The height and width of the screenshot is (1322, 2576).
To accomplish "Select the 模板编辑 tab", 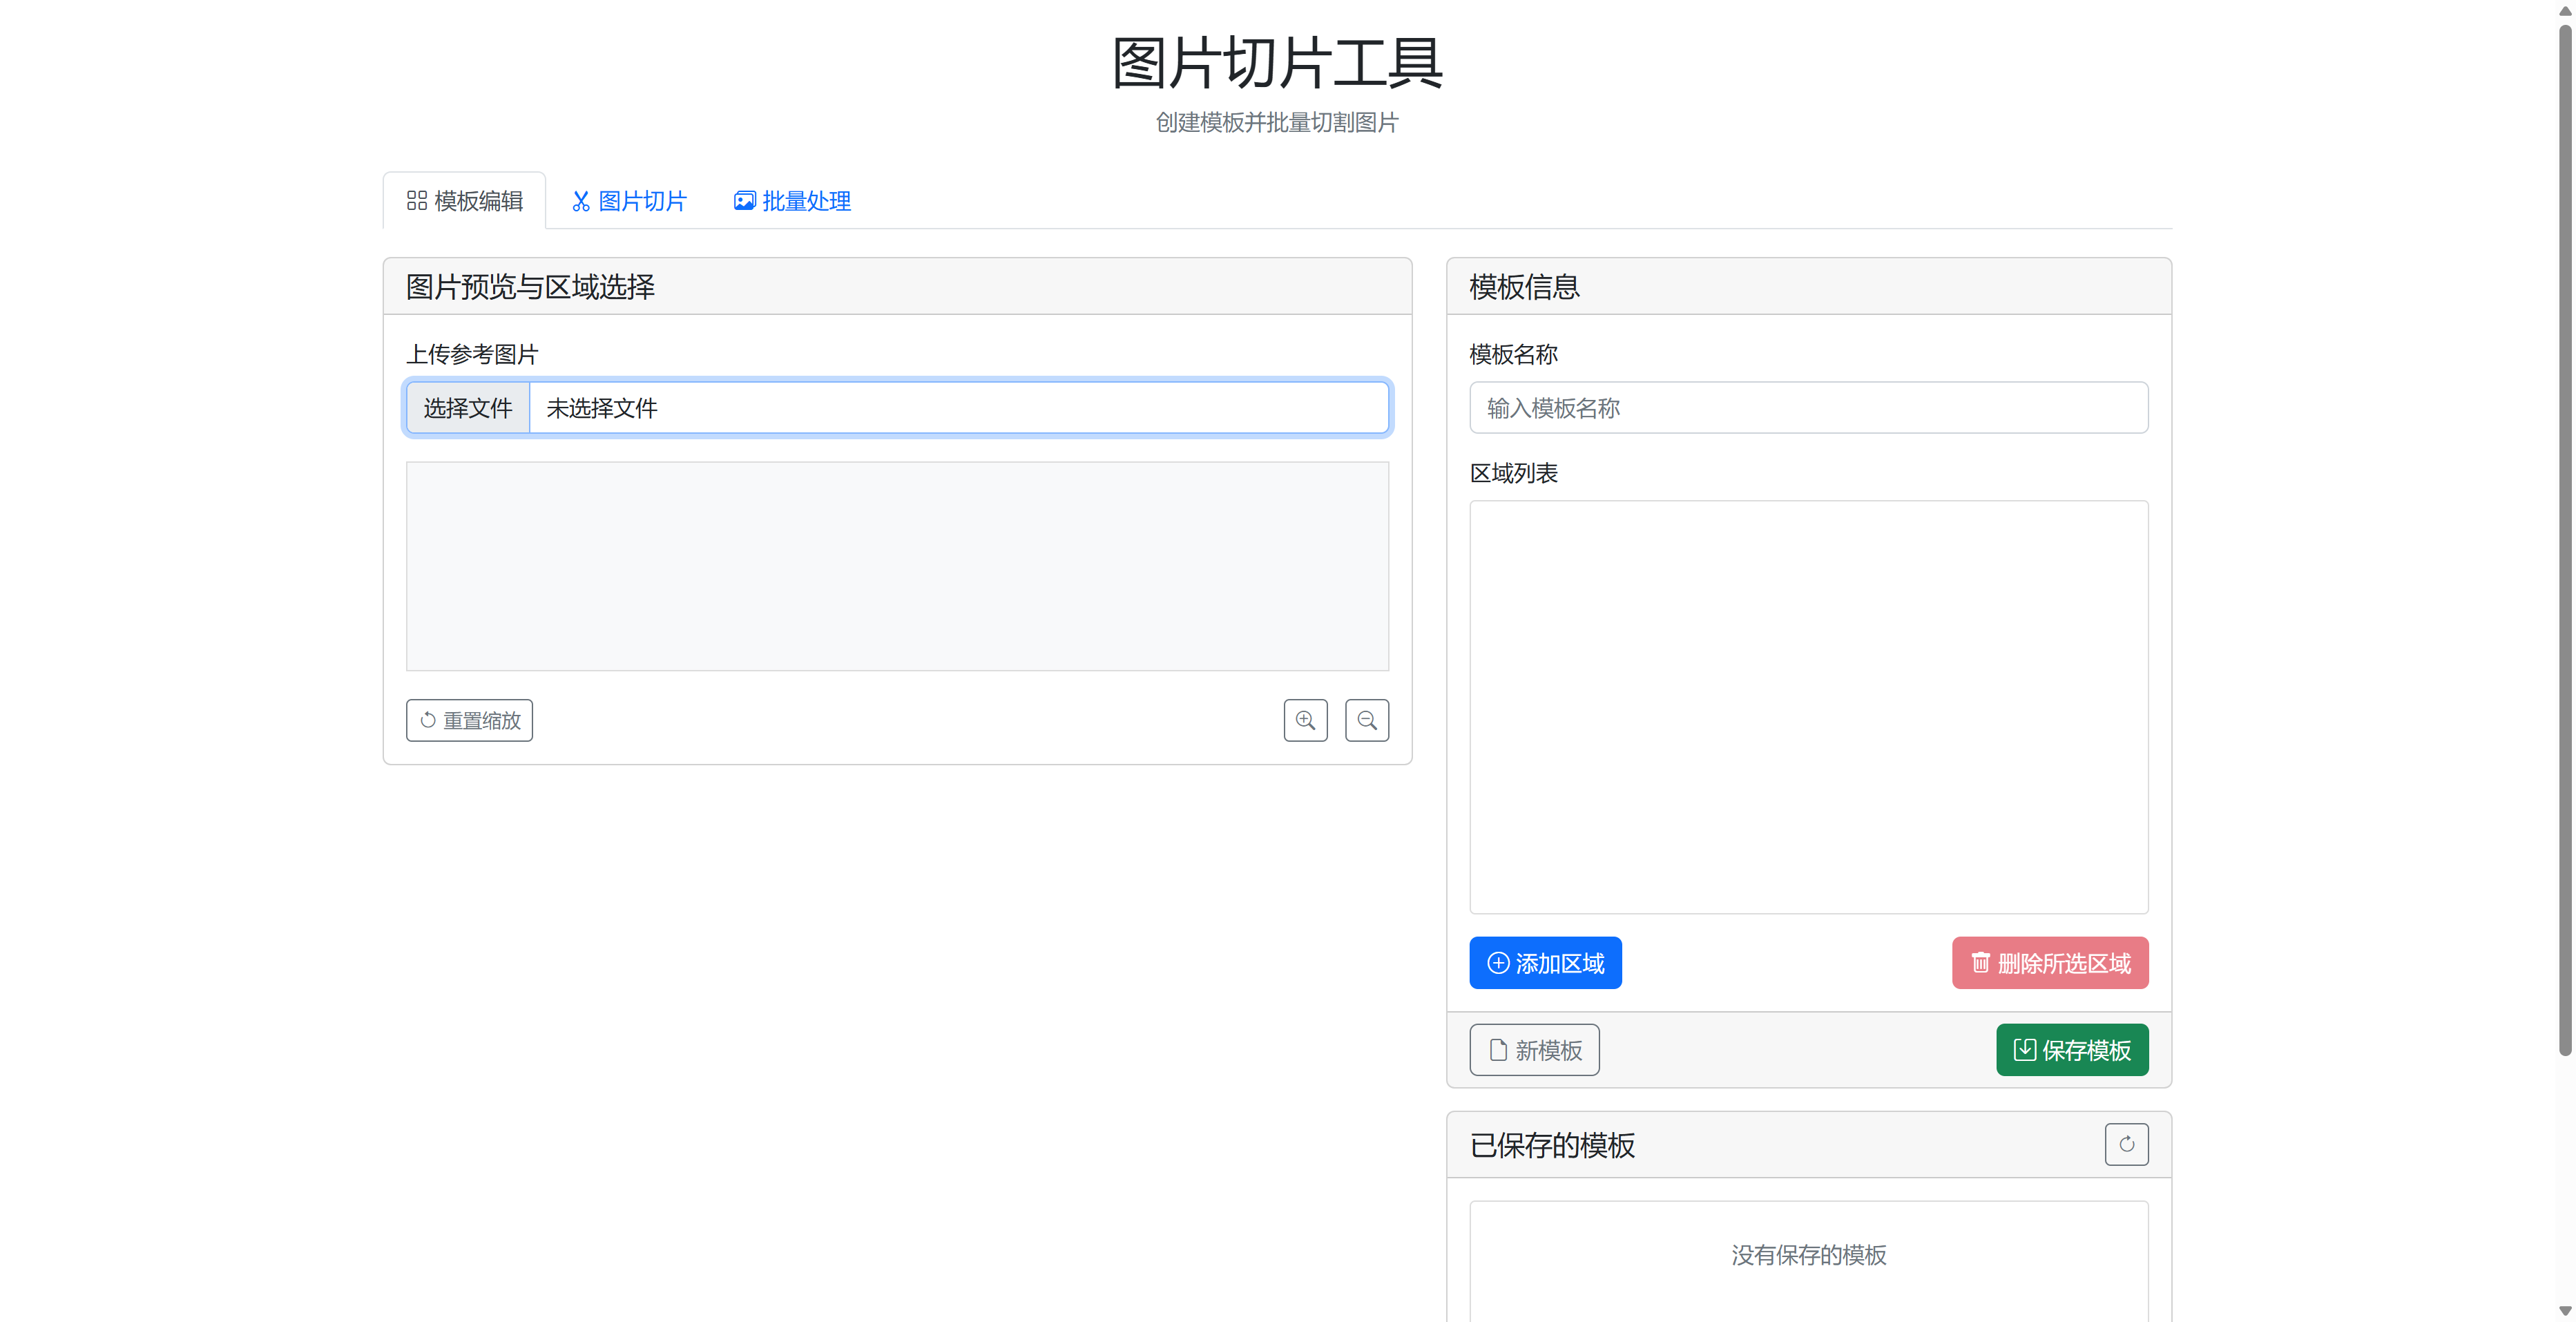I will [464, 201].
